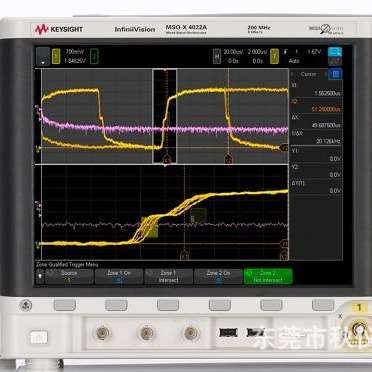Change the Zone 1 Intersect setting
This screenshot has width=372, height=372.
click(168, 277)
